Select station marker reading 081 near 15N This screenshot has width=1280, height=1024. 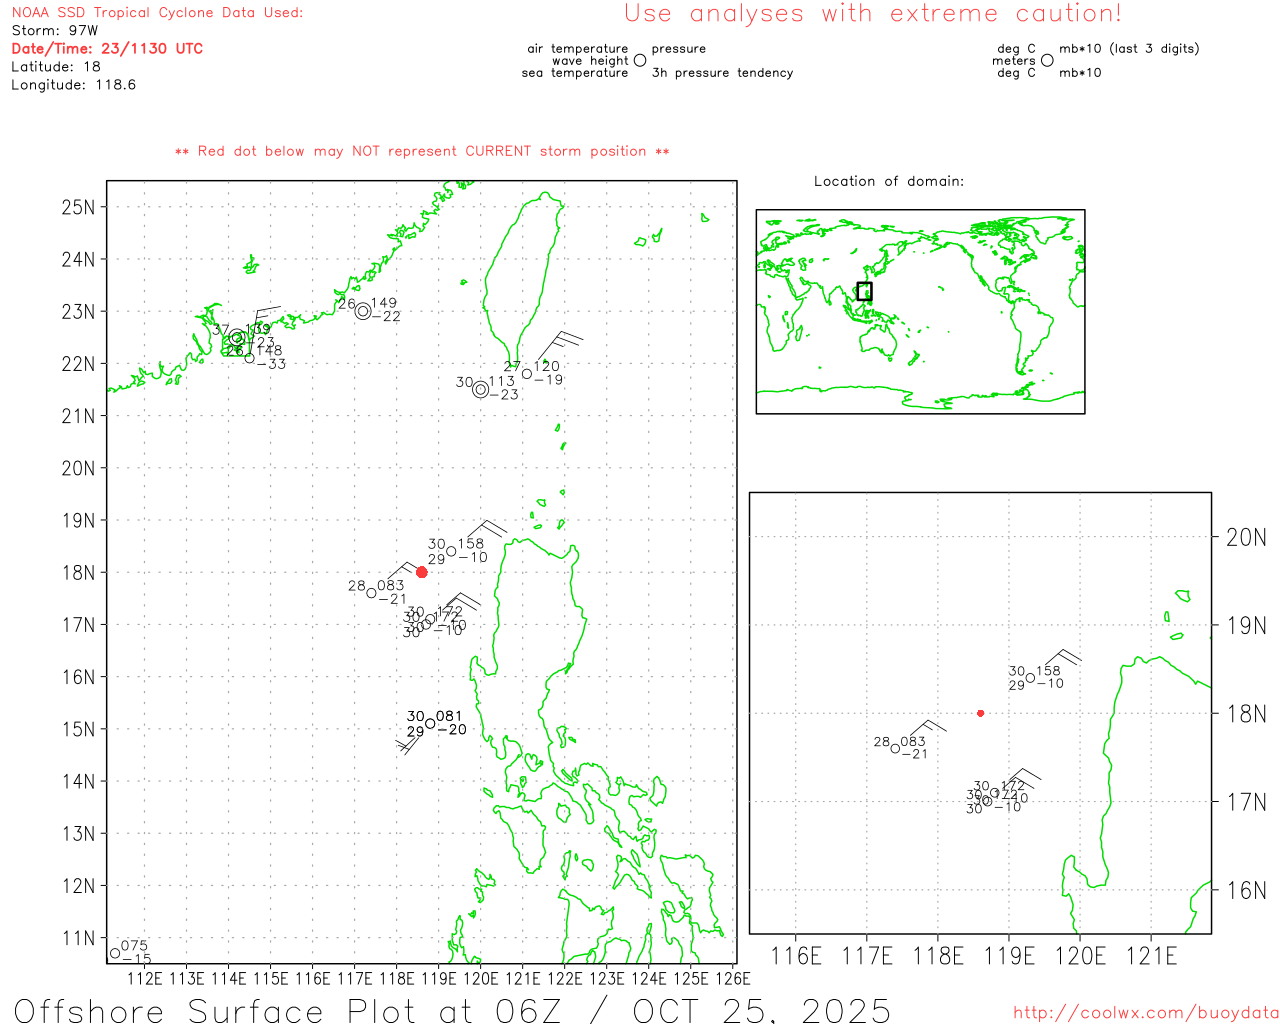coord(430,723)
